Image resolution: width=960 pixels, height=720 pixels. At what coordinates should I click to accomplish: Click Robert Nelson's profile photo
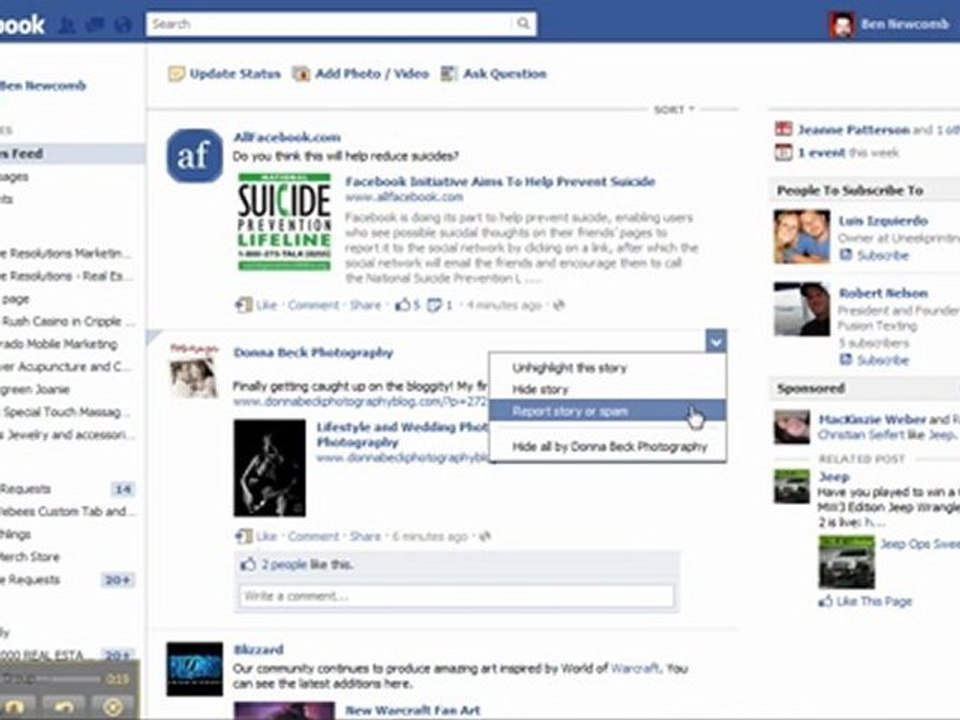click(802, 309)
